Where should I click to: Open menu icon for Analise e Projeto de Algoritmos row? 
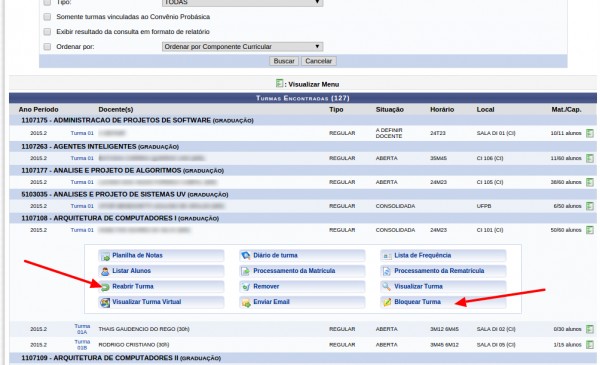[590, 182]
